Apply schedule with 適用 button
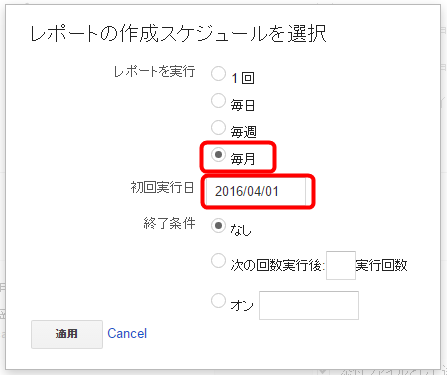Image resolution: width=447 pixels, height=375 pixels. tap(67, 334)
